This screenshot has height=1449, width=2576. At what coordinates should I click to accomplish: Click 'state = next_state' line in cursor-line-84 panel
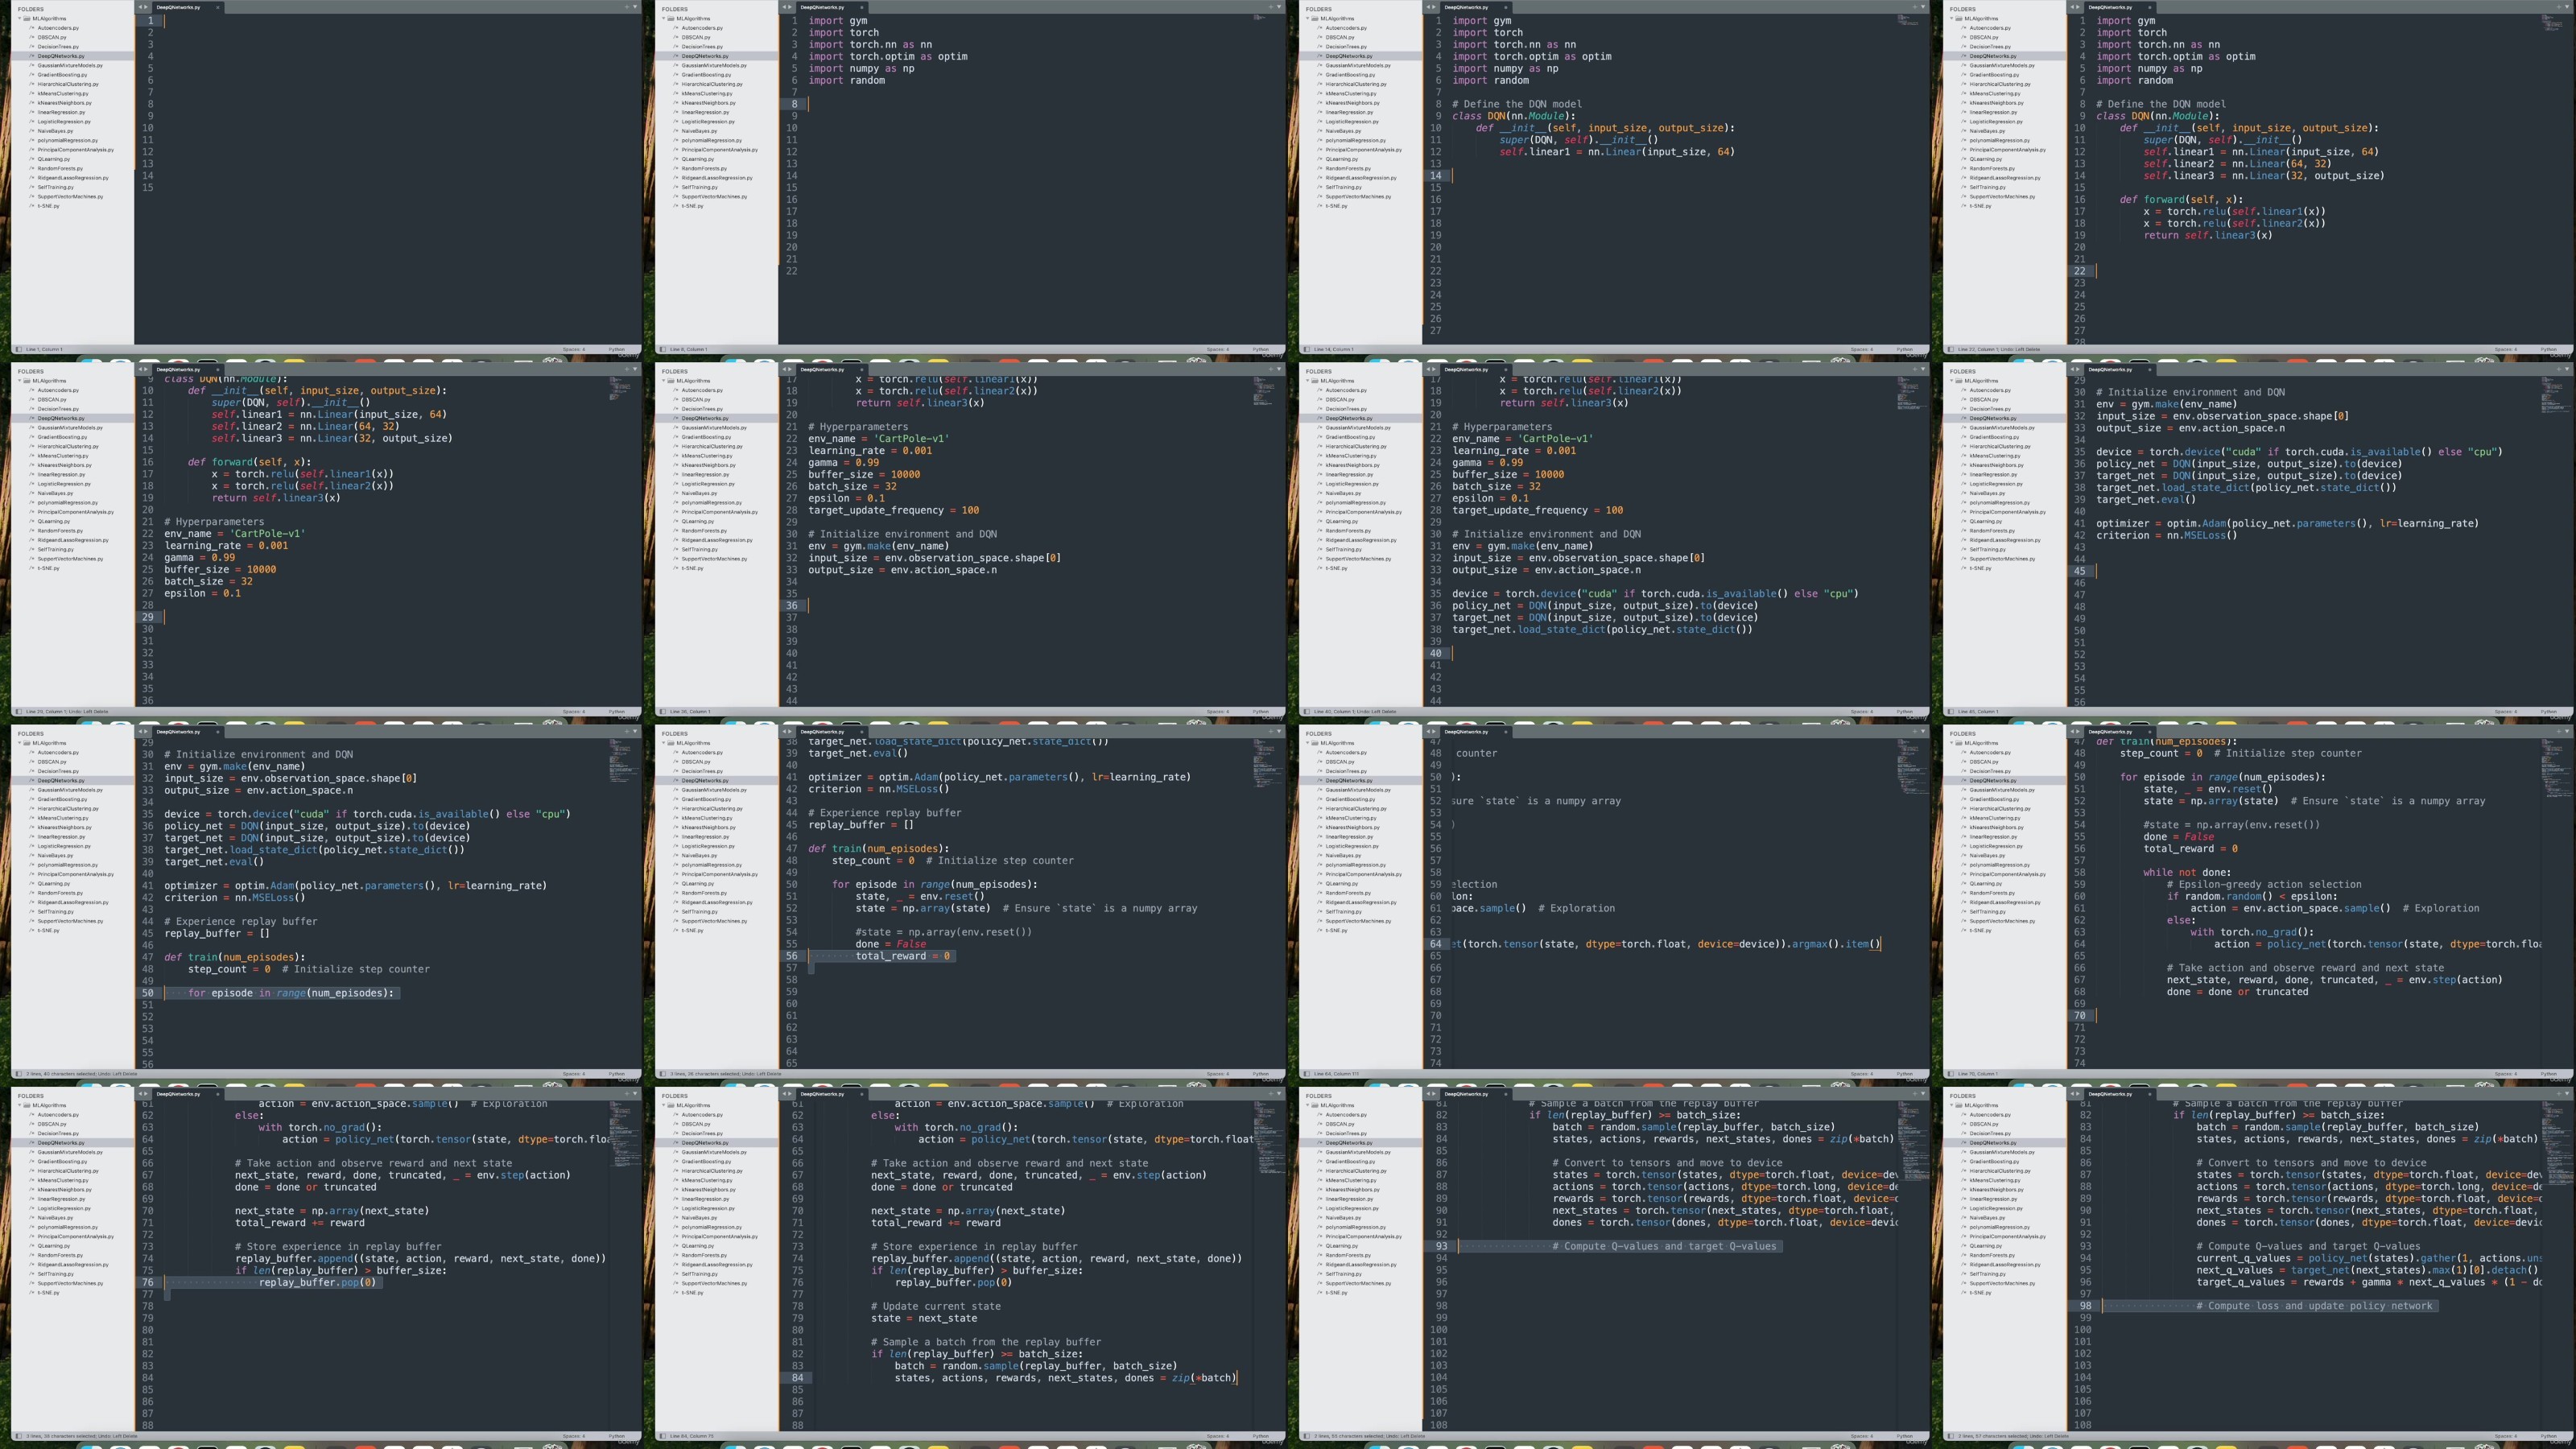[x=924, y=1318]
